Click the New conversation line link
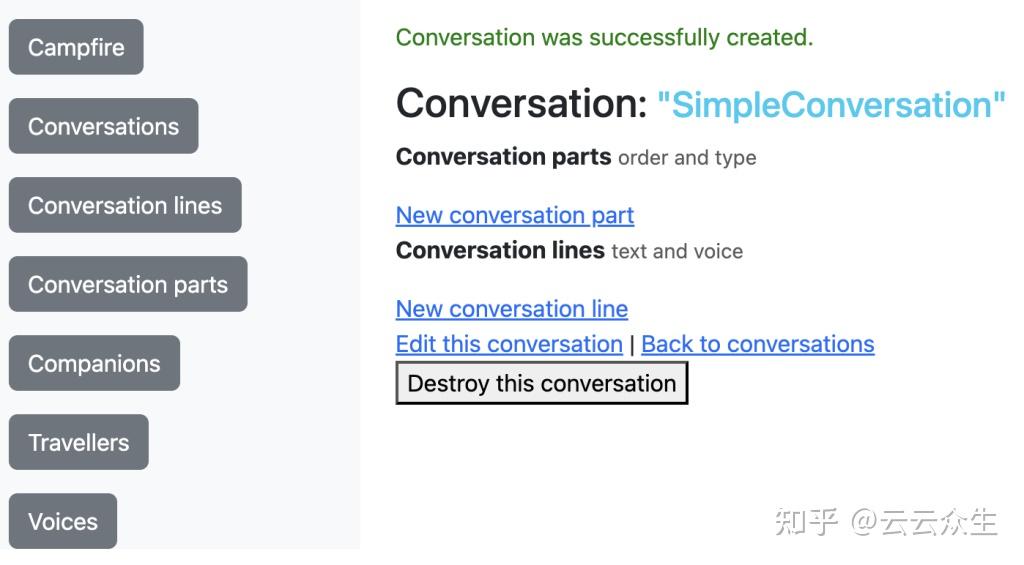This screenshot has width=1024, height=565. pyautogui.click(x=512, y=309)
